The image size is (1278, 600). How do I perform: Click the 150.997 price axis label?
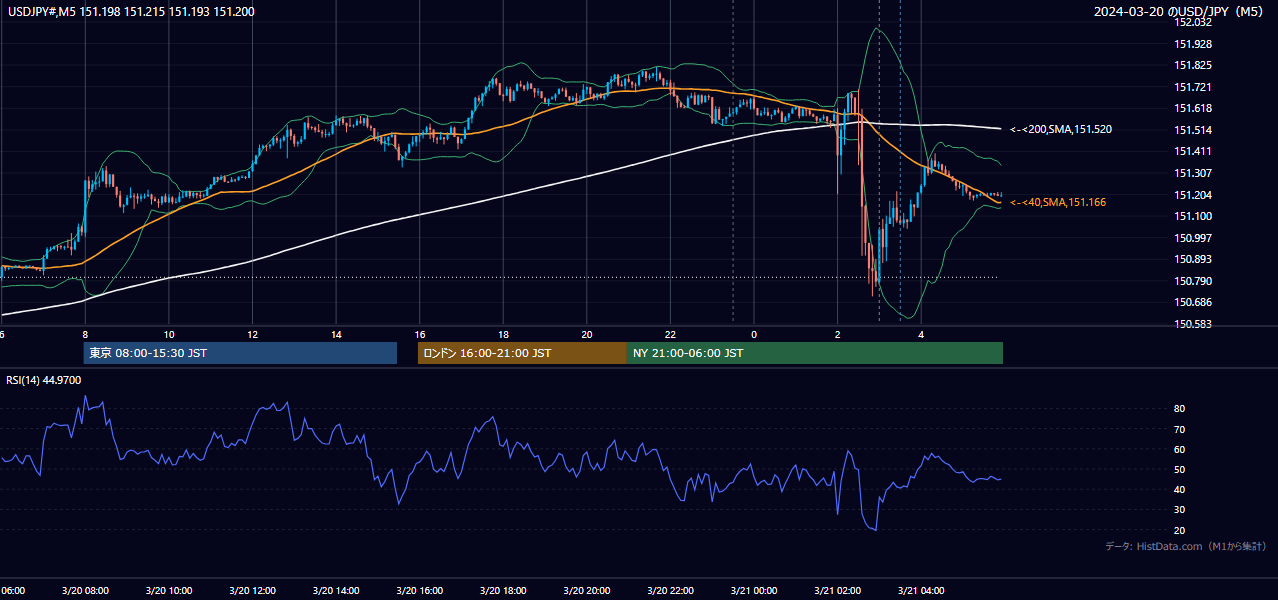[1193, 238]
